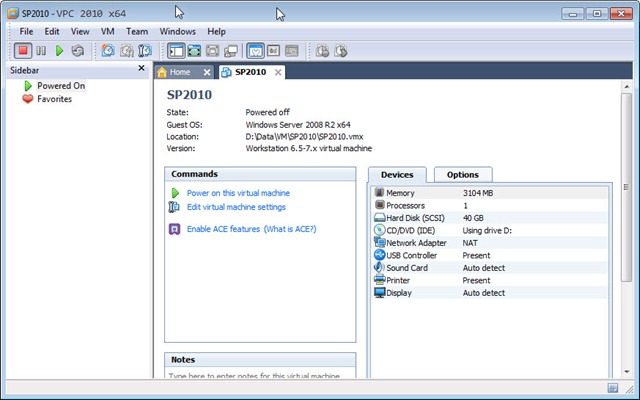
Task: Close the Sidebar panel with its X
Action: tap(141, 71)
